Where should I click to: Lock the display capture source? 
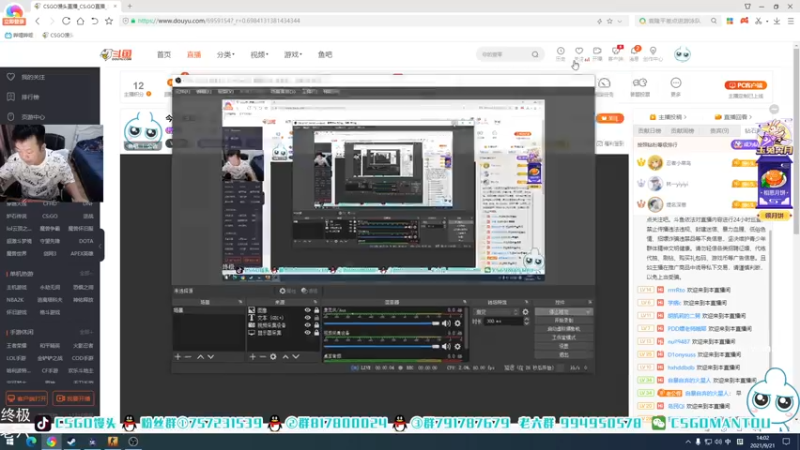[x=316, y=333]
